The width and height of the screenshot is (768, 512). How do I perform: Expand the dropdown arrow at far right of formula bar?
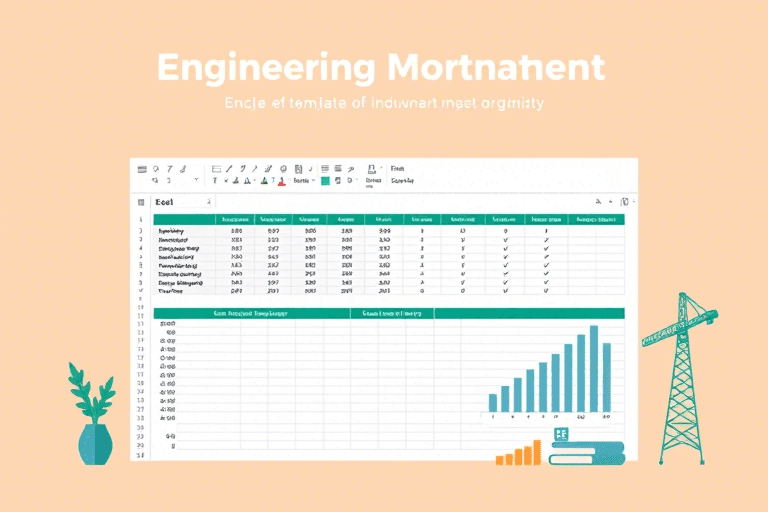(633, 202)
